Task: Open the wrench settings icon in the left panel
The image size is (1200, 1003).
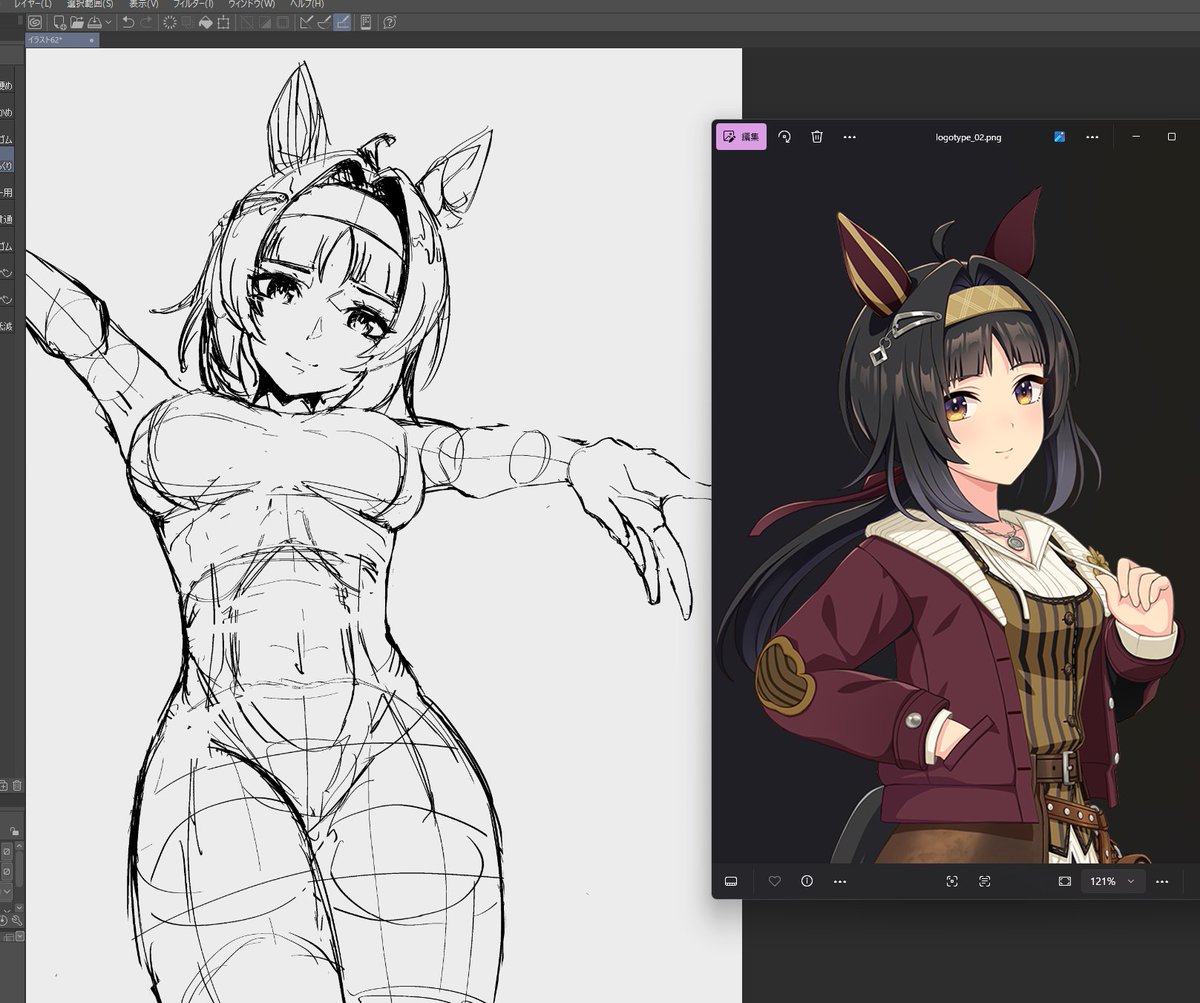Action: click(x=17, y=920)
